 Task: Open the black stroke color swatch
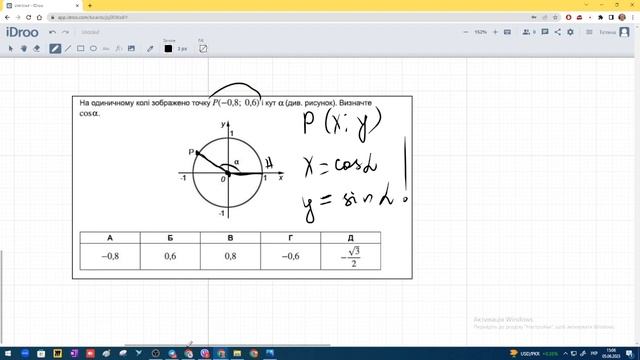pos(168,49)
